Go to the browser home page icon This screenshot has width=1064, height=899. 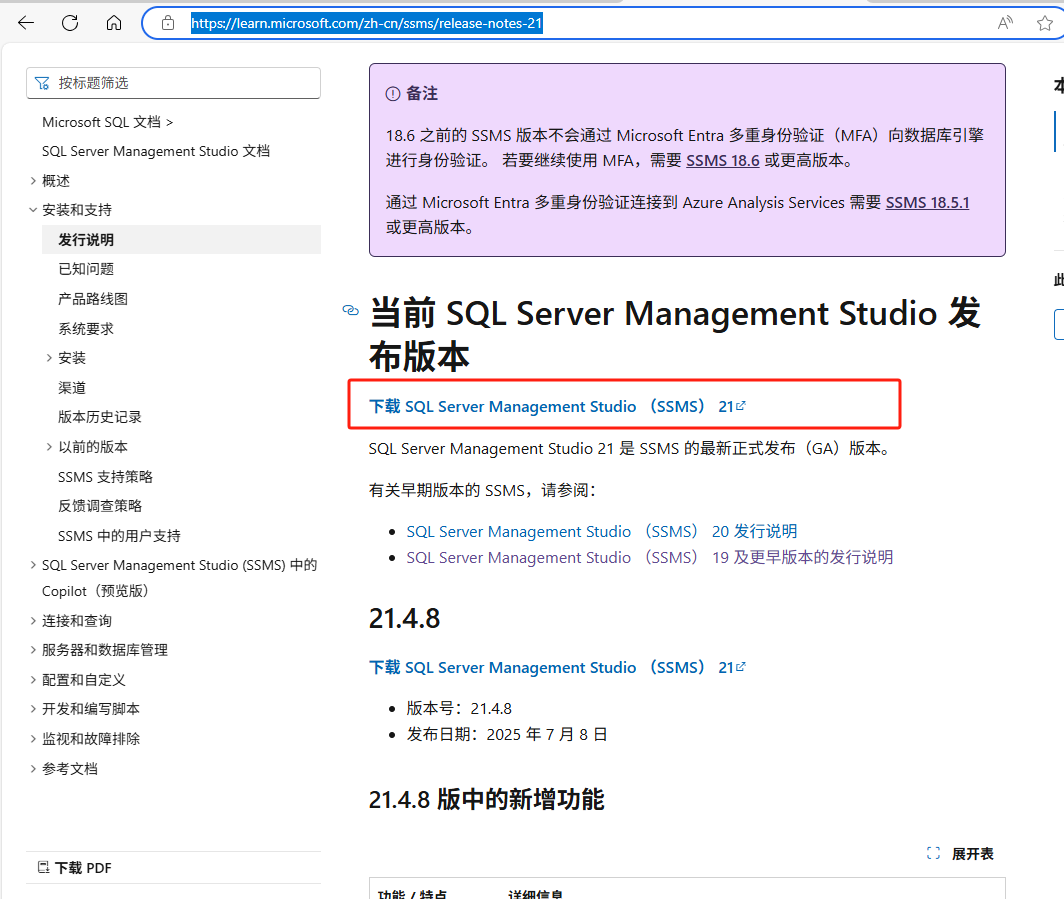(x=114, y=23)
